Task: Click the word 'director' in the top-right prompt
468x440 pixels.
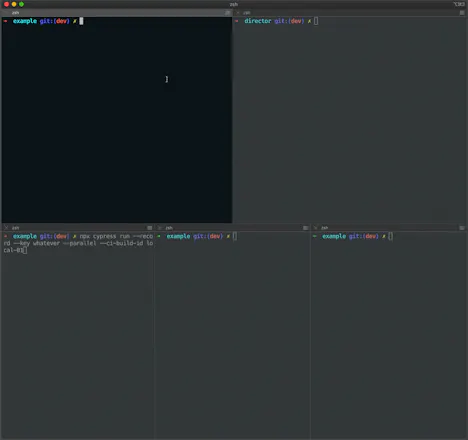Action: 258,21
